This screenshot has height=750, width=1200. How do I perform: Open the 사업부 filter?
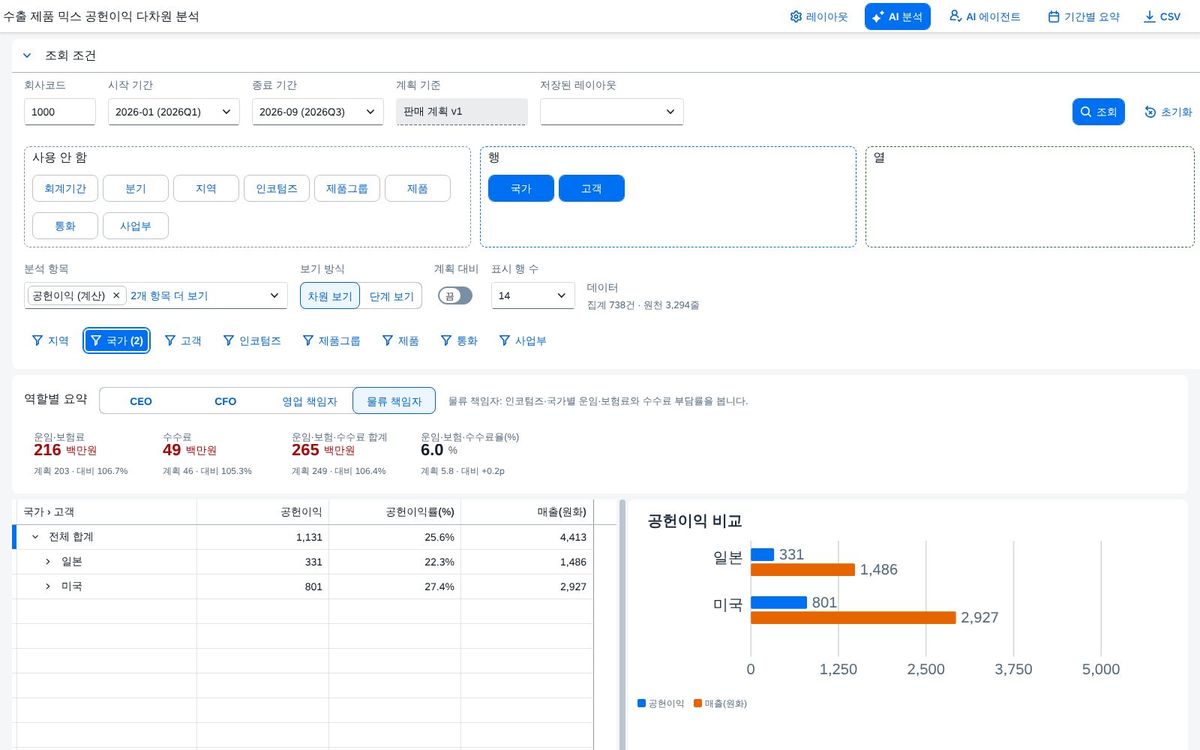click(522, 341)
